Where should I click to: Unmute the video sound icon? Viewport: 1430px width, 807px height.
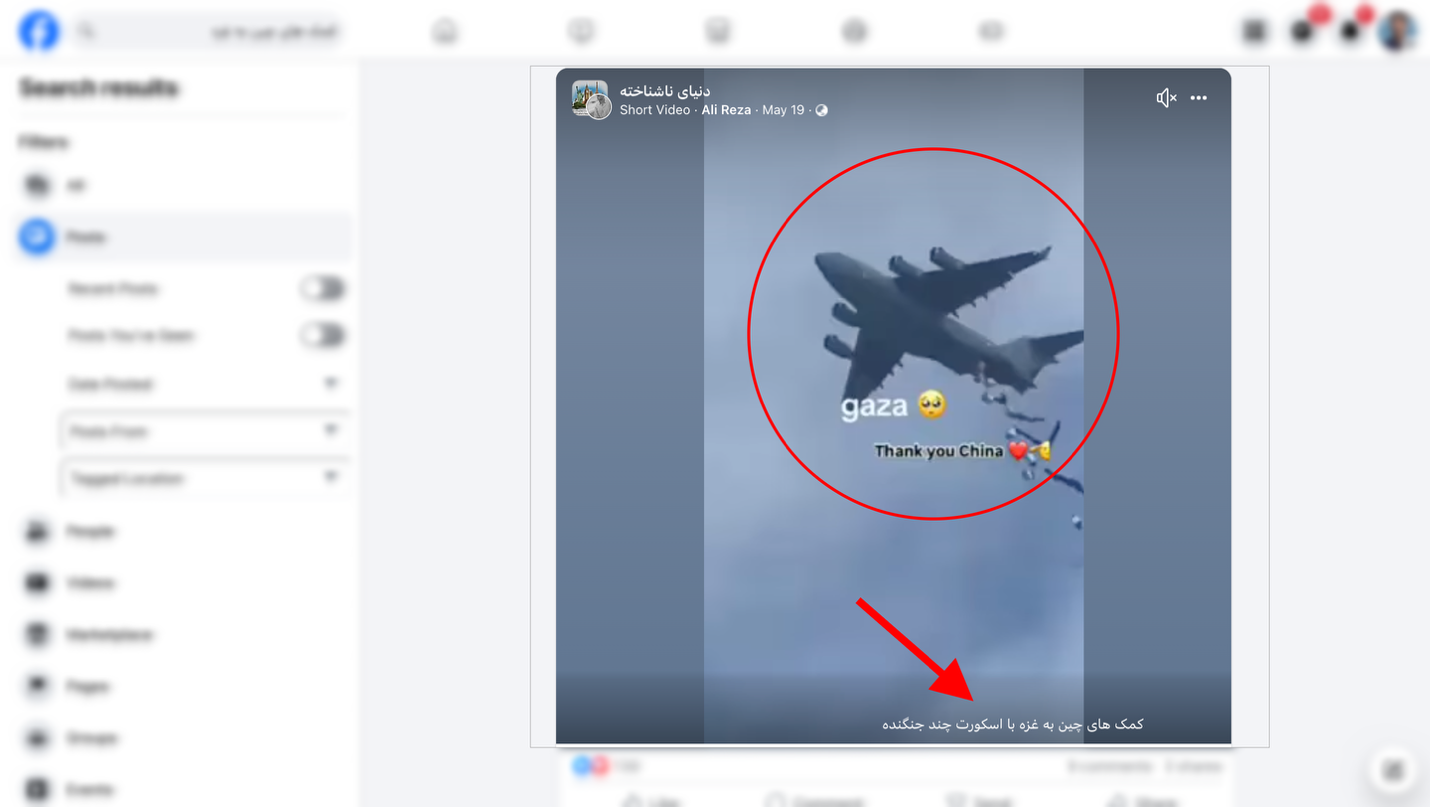click(x=1166, y=98)
